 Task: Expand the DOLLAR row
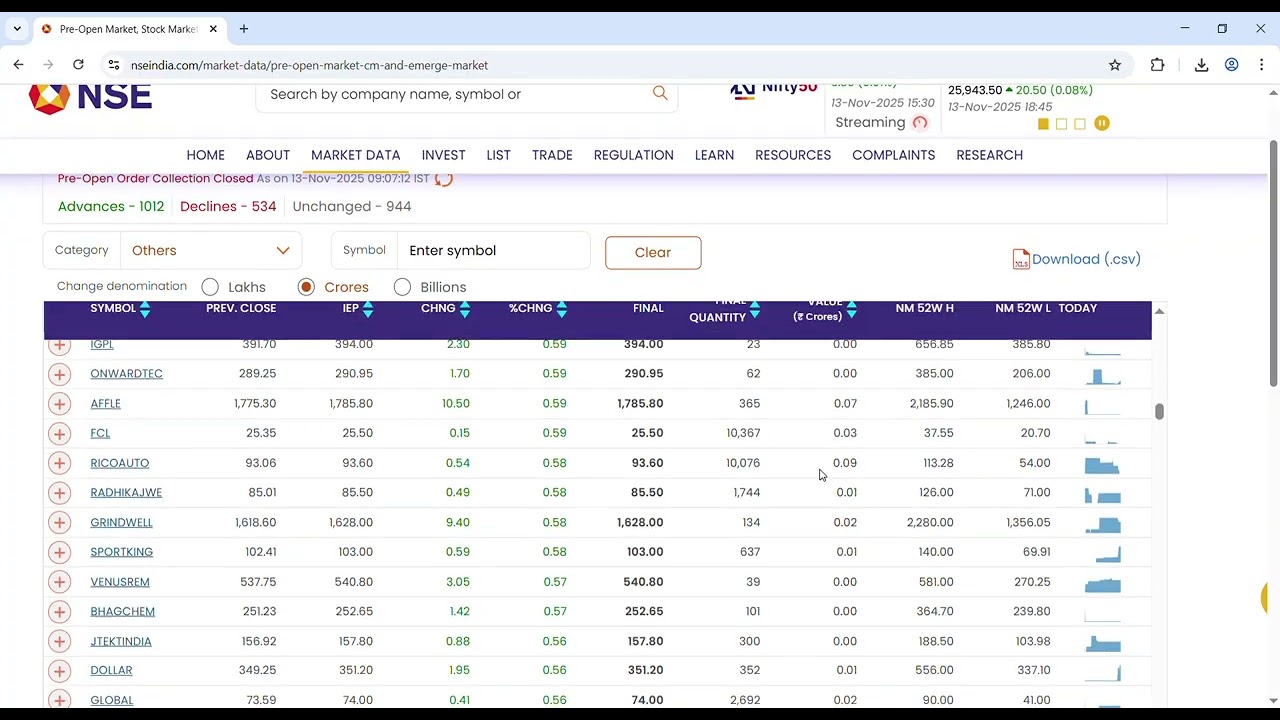click(59, 671)
